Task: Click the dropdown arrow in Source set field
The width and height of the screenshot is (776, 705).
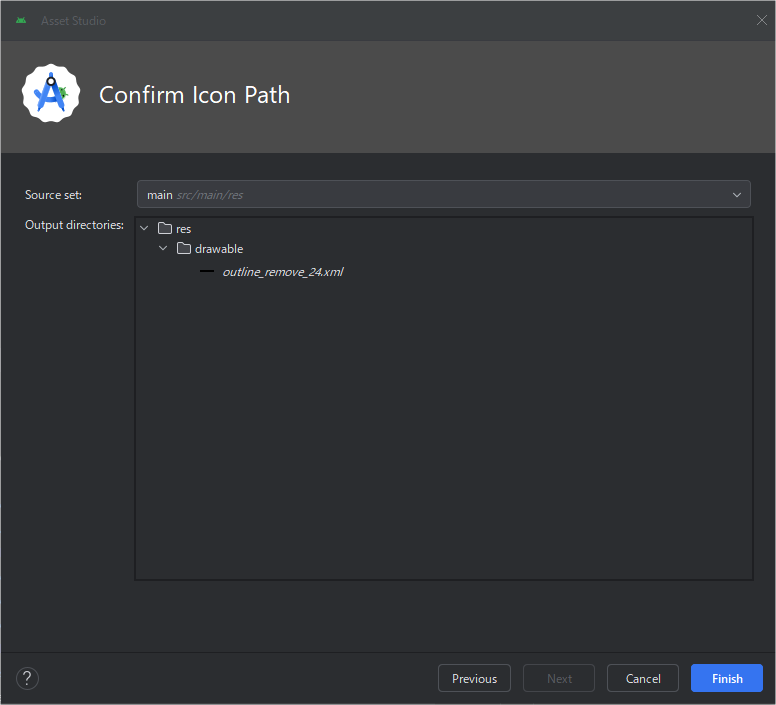Action: coord(736,195)
